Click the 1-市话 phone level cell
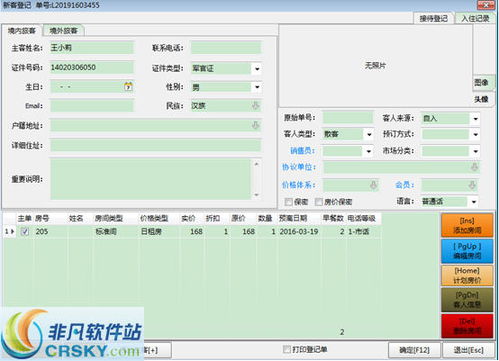499x361 pixels. click(363, 231)
